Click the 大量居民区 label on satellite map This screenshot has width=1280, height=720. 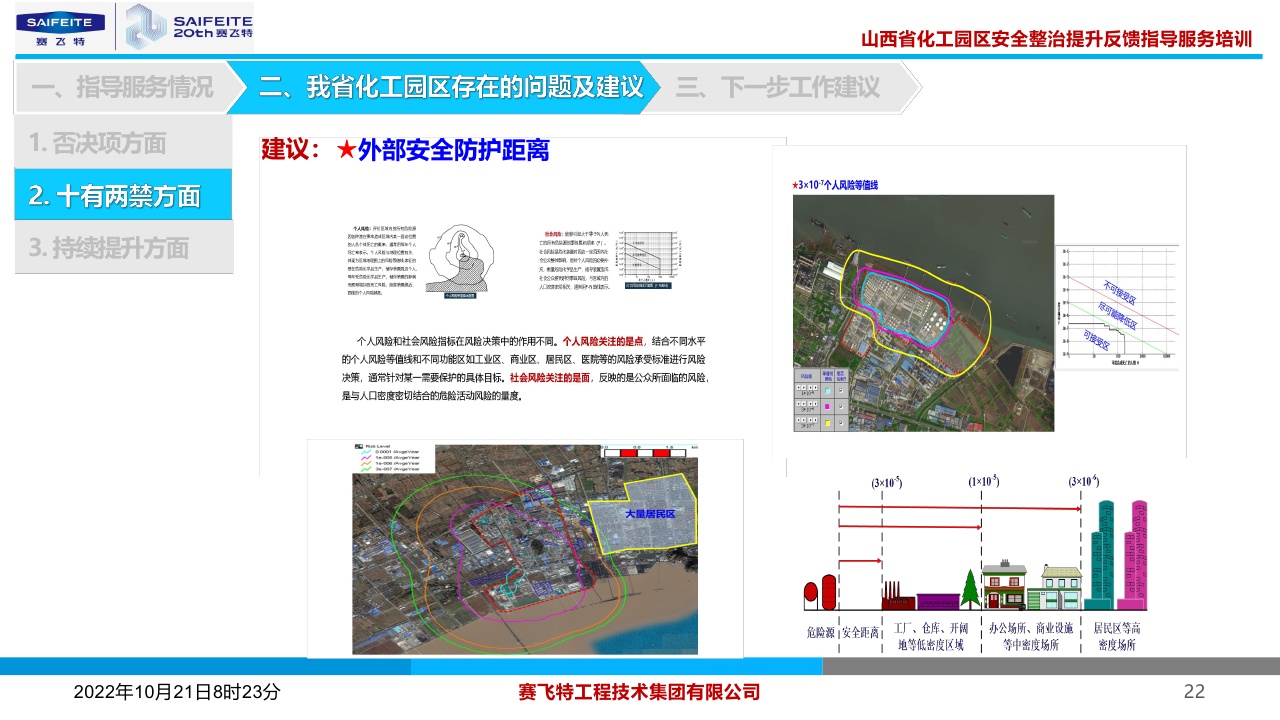coord(650,514)
